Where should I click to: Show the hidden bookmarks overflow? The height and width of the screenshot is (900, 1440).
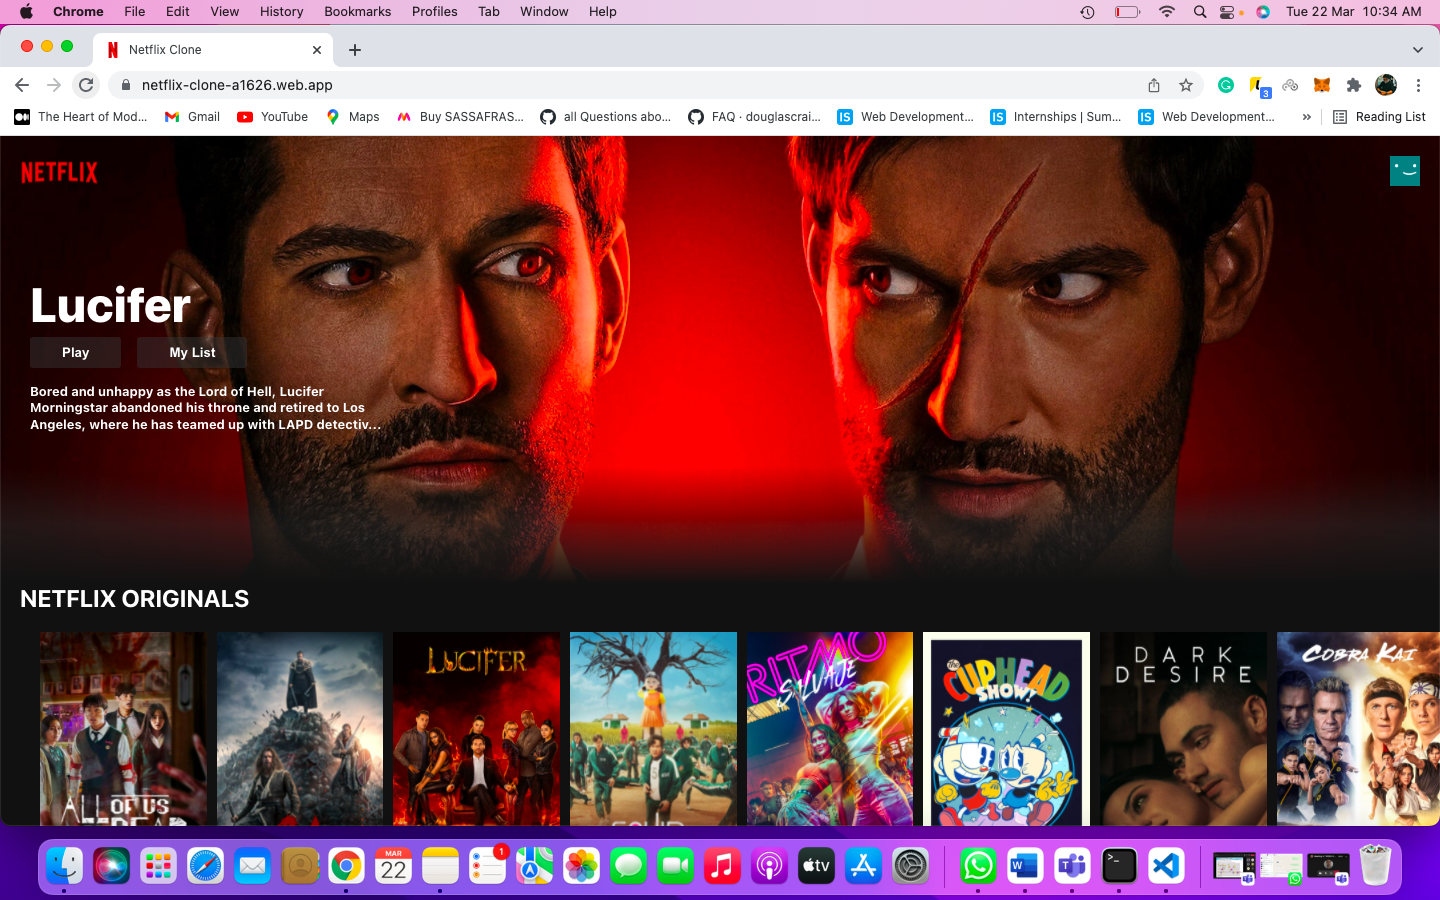click(1306, 117)
